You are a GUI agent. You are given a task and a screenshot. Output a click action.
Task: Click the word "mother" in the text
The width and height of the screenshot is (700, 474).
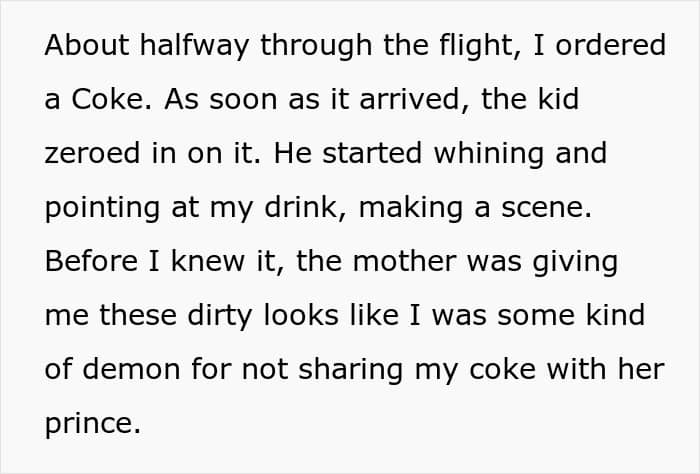click(x=404, y=261)
